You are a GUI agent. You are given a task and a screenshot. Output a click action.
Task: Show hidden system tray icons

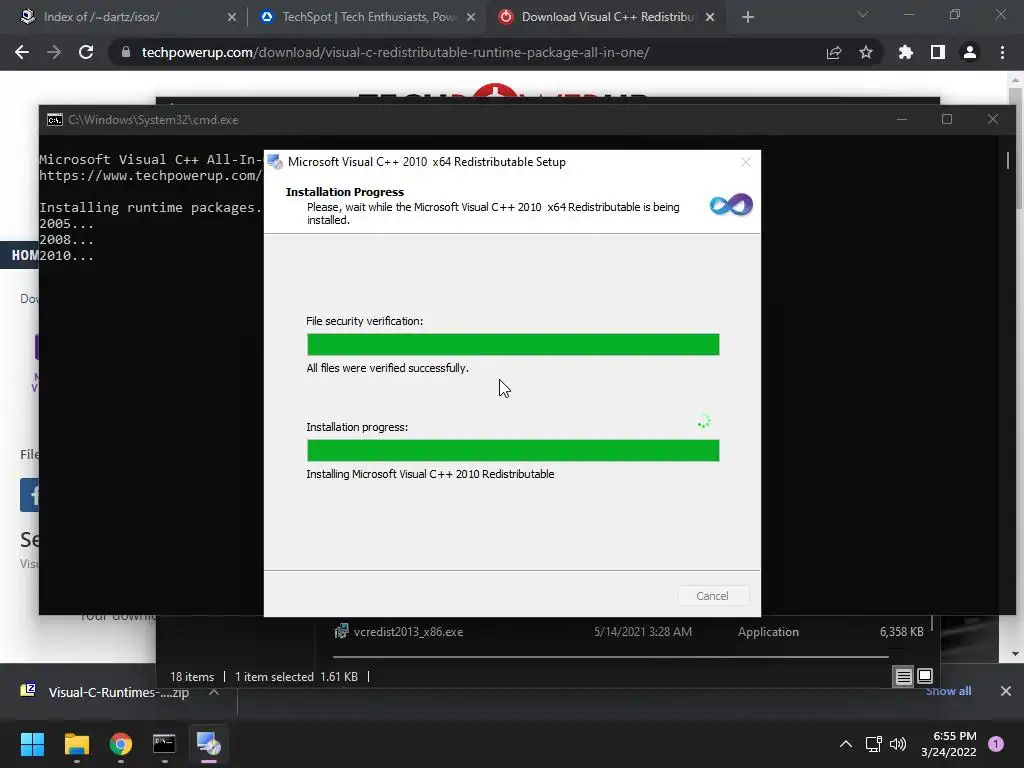[846, 744]
